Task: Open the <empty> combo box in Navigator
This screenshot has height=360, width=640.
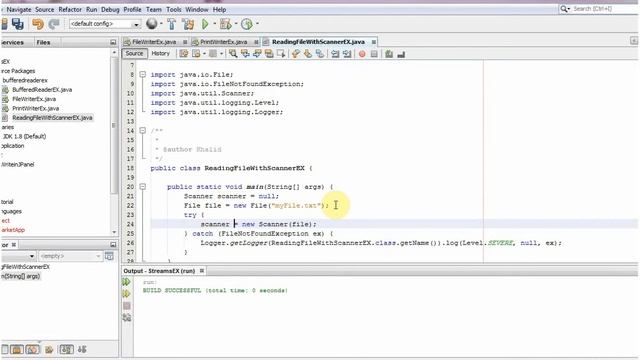Action: point(70,256)
